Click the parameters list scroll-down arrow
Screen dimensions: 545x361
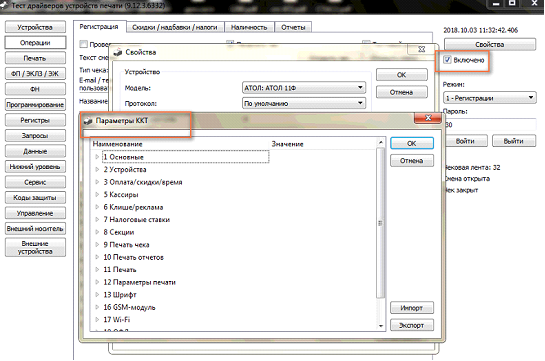(x=381, y=326)
